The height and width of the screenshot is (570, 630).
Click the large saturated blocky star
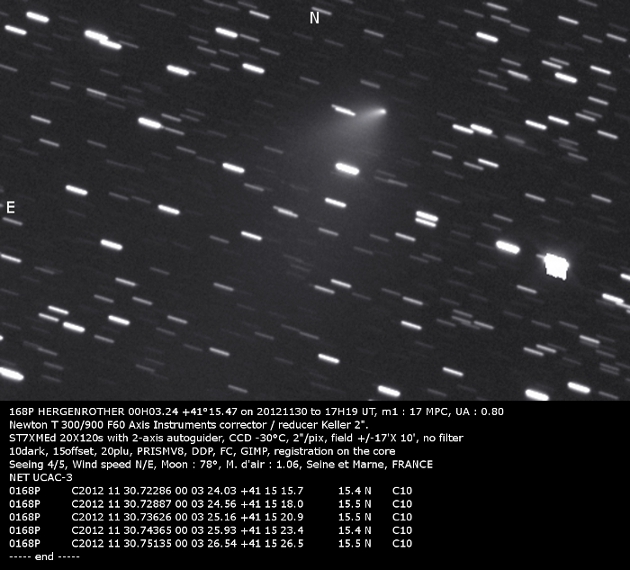(556, 266)
